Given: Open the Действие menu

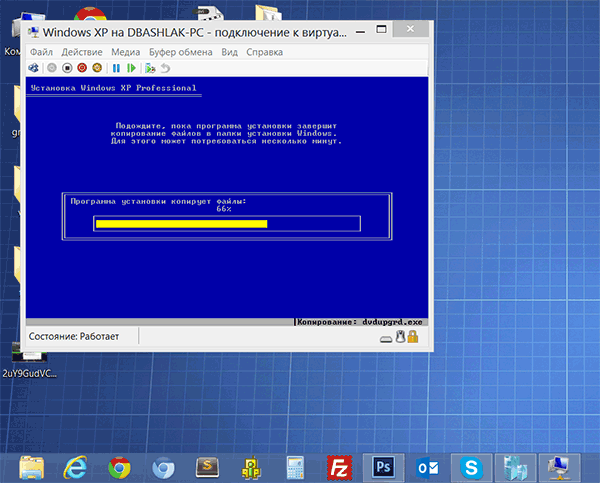Looking at the screenshot, I should click(x=82, y=52).
